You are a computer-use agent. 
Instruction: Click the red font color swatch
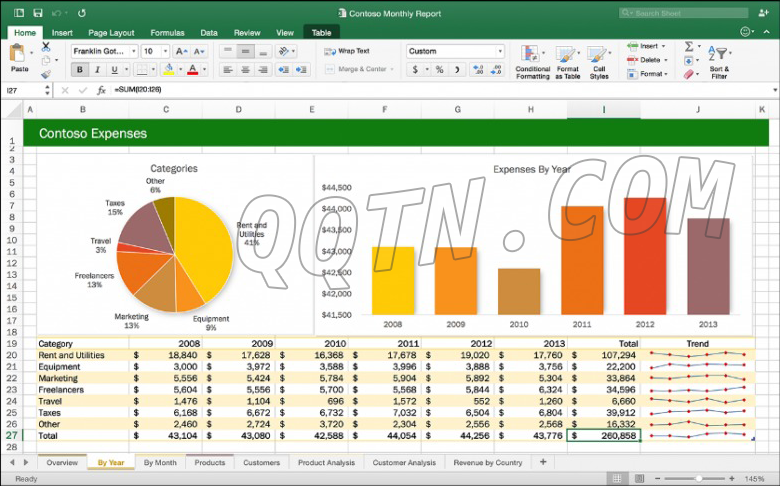tap(192, 70)
